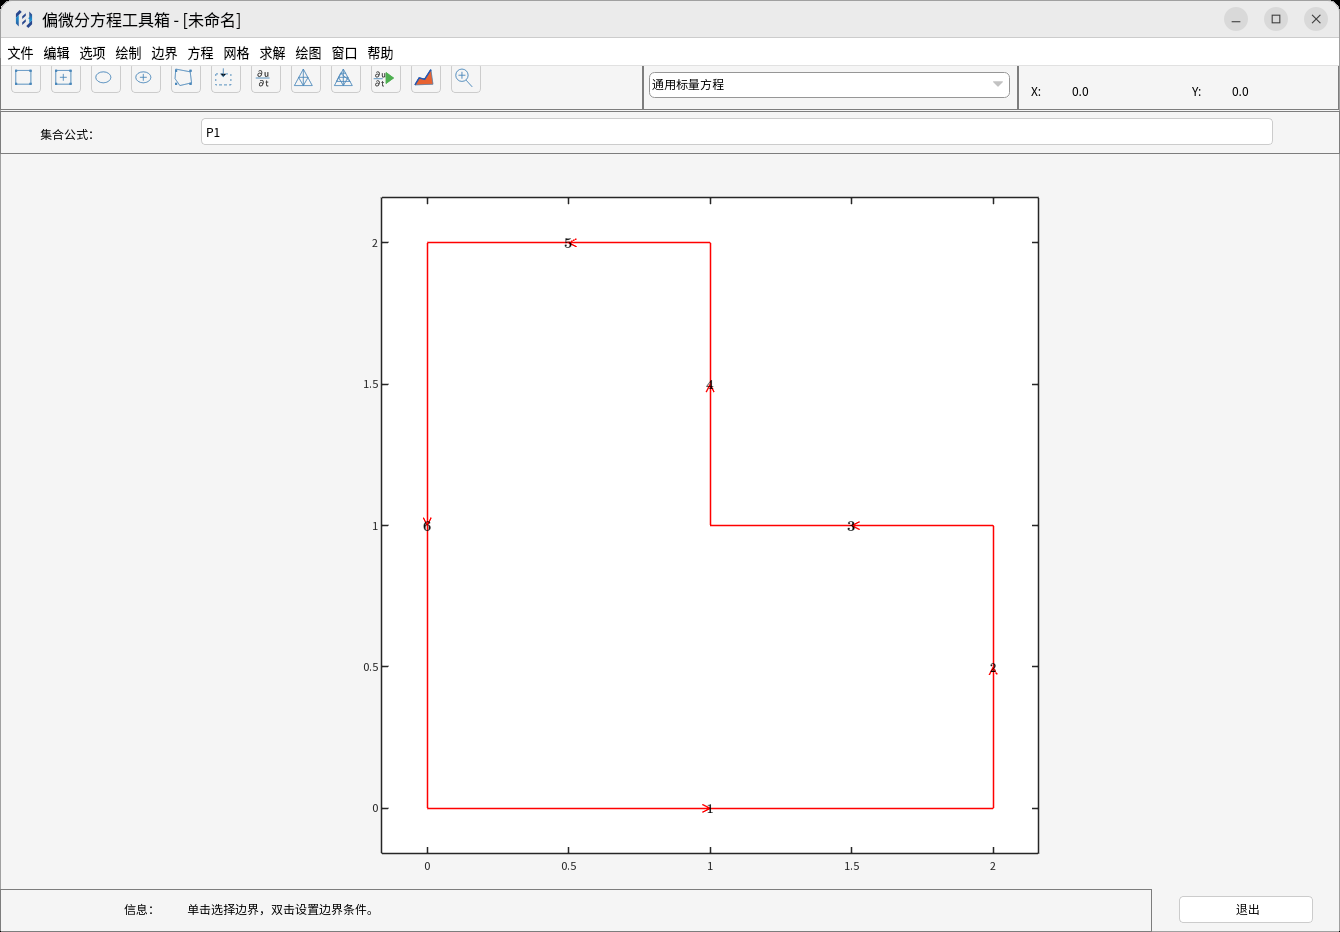
Task: Select the draw rectangle tool
Action: tap(25, 78)
